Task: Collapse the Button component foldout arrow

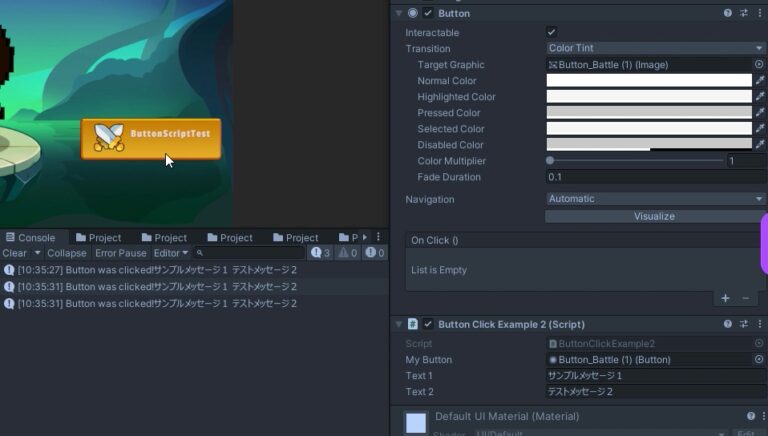Action: pyautogui.click(x=399, y=13)
